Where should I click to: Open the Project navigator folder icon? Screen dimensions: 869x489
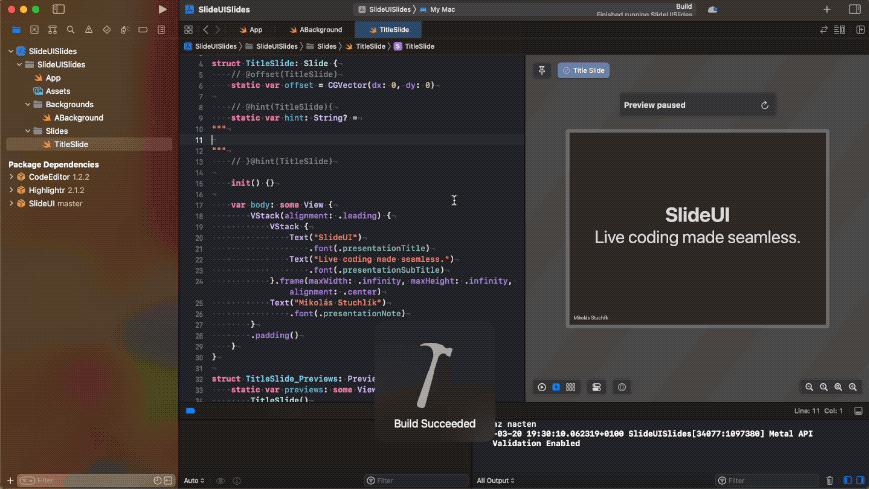pyautogui.click(x=16, y=30)
